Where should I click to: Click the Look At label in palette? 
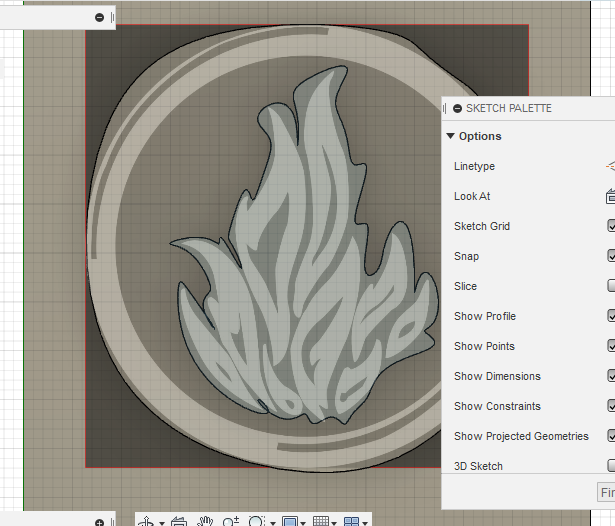[472, 196]
